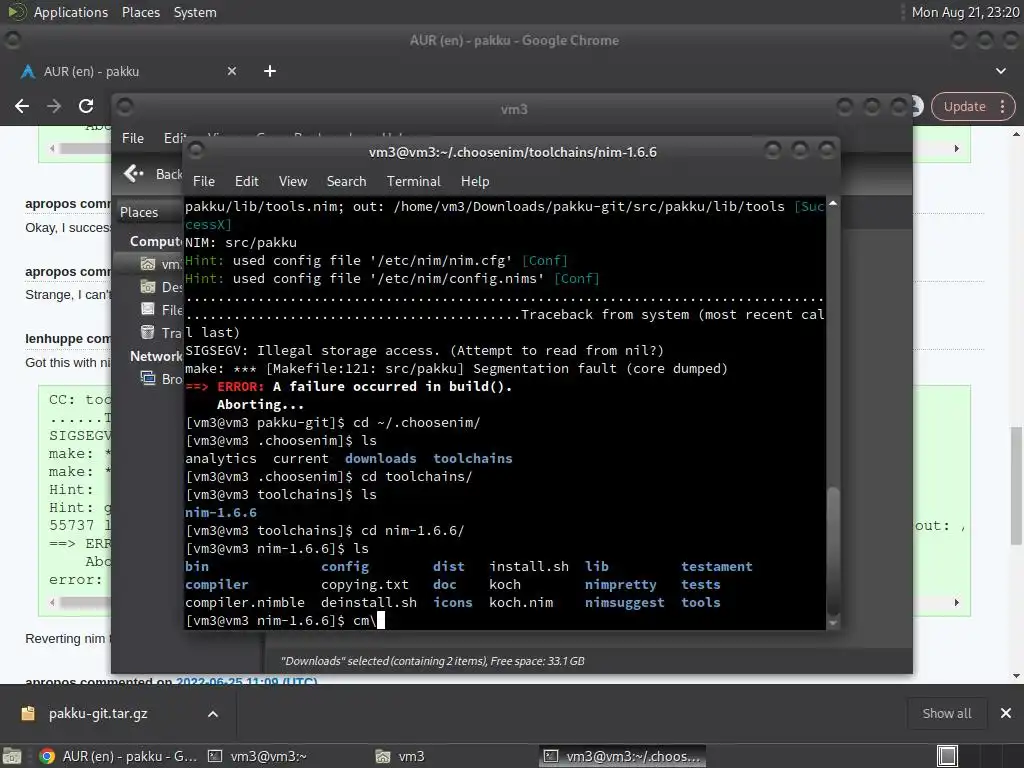This screenshot has height=768, width=1024.
Task: Click 'install.sh' in the terminal listing
Action: [529, 566]
